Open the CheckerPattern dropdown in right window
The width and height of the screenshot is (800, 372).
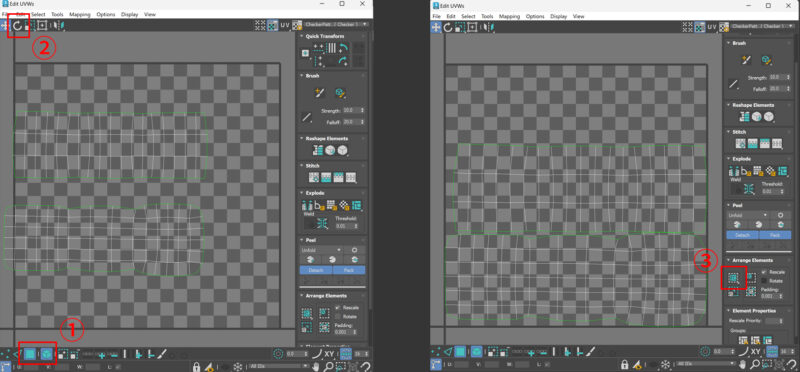[762, 26]
